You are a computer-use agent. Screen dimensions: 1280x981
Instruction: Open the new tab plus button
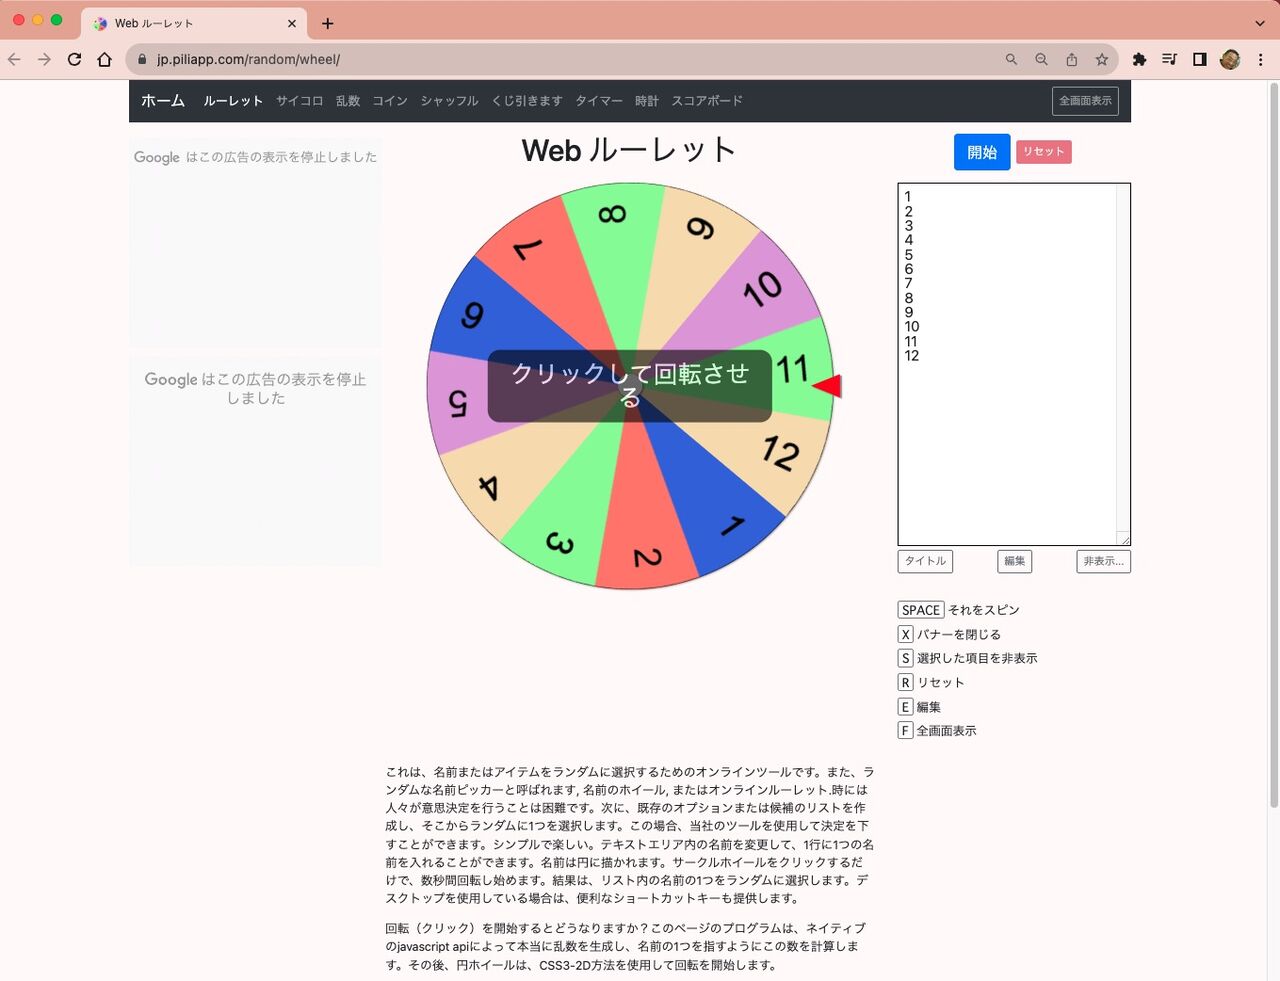(327, 23)
